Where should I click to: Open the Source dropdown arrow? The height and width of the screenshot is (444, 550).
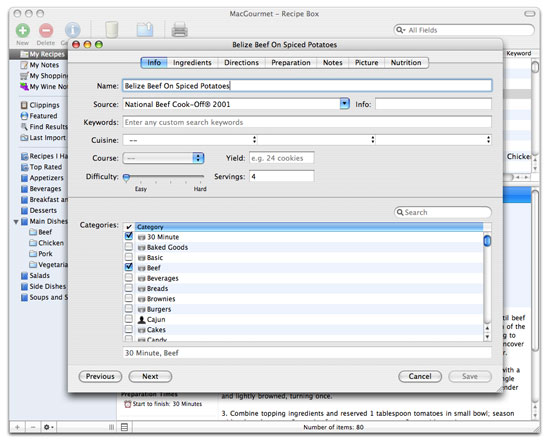point(344,104)
